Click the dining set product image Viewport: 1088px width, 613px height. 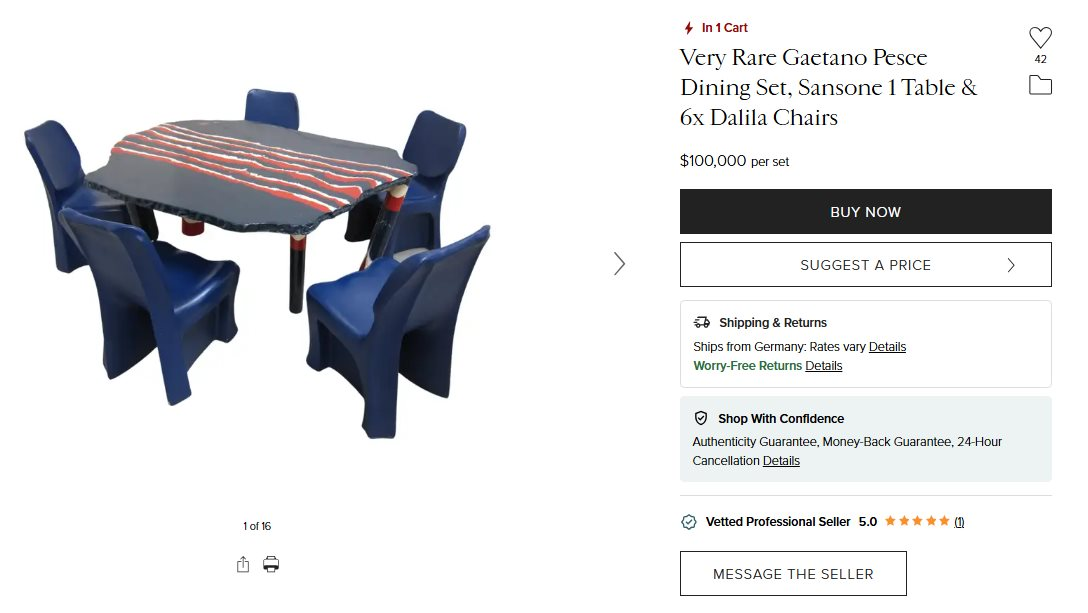[x=257, y=264]
